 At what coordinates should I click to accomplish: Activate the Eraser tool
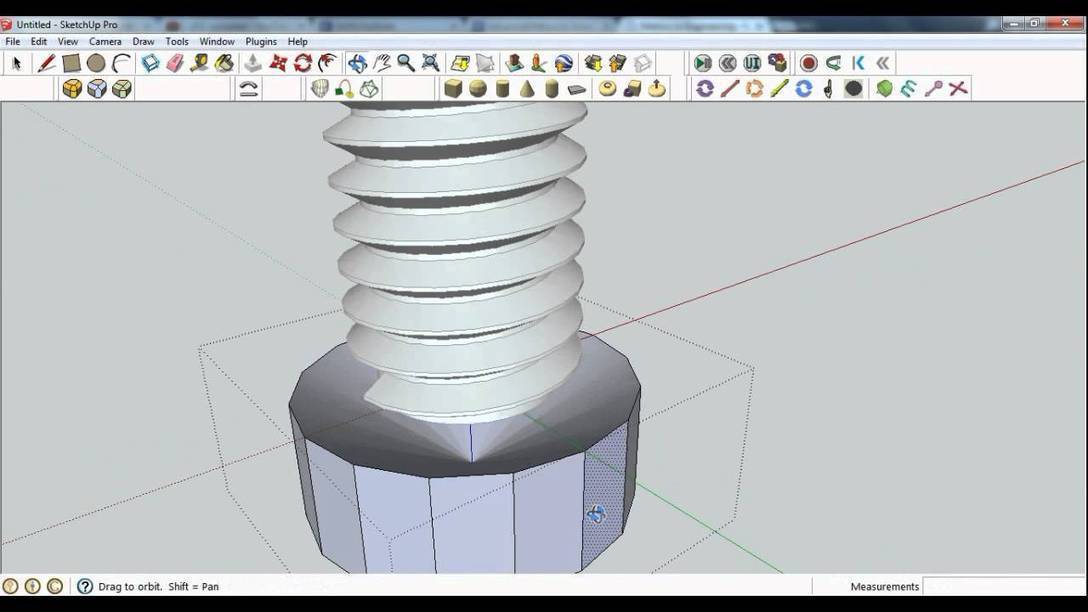point(175,62)
